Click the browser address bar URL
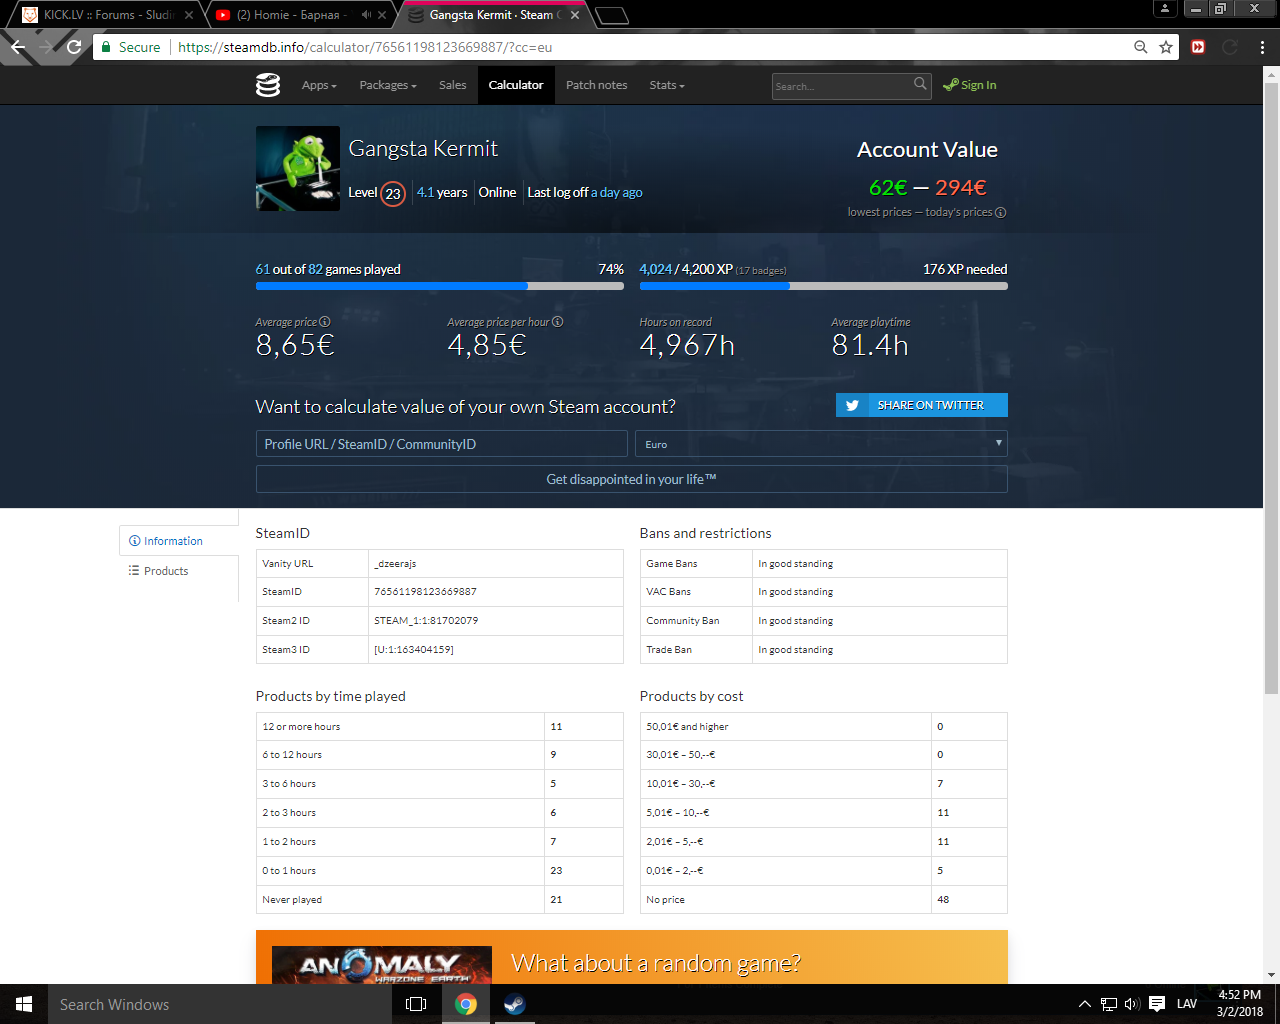The width and height of the screenshot is (1280, 1024). click(x=365, y=47)
